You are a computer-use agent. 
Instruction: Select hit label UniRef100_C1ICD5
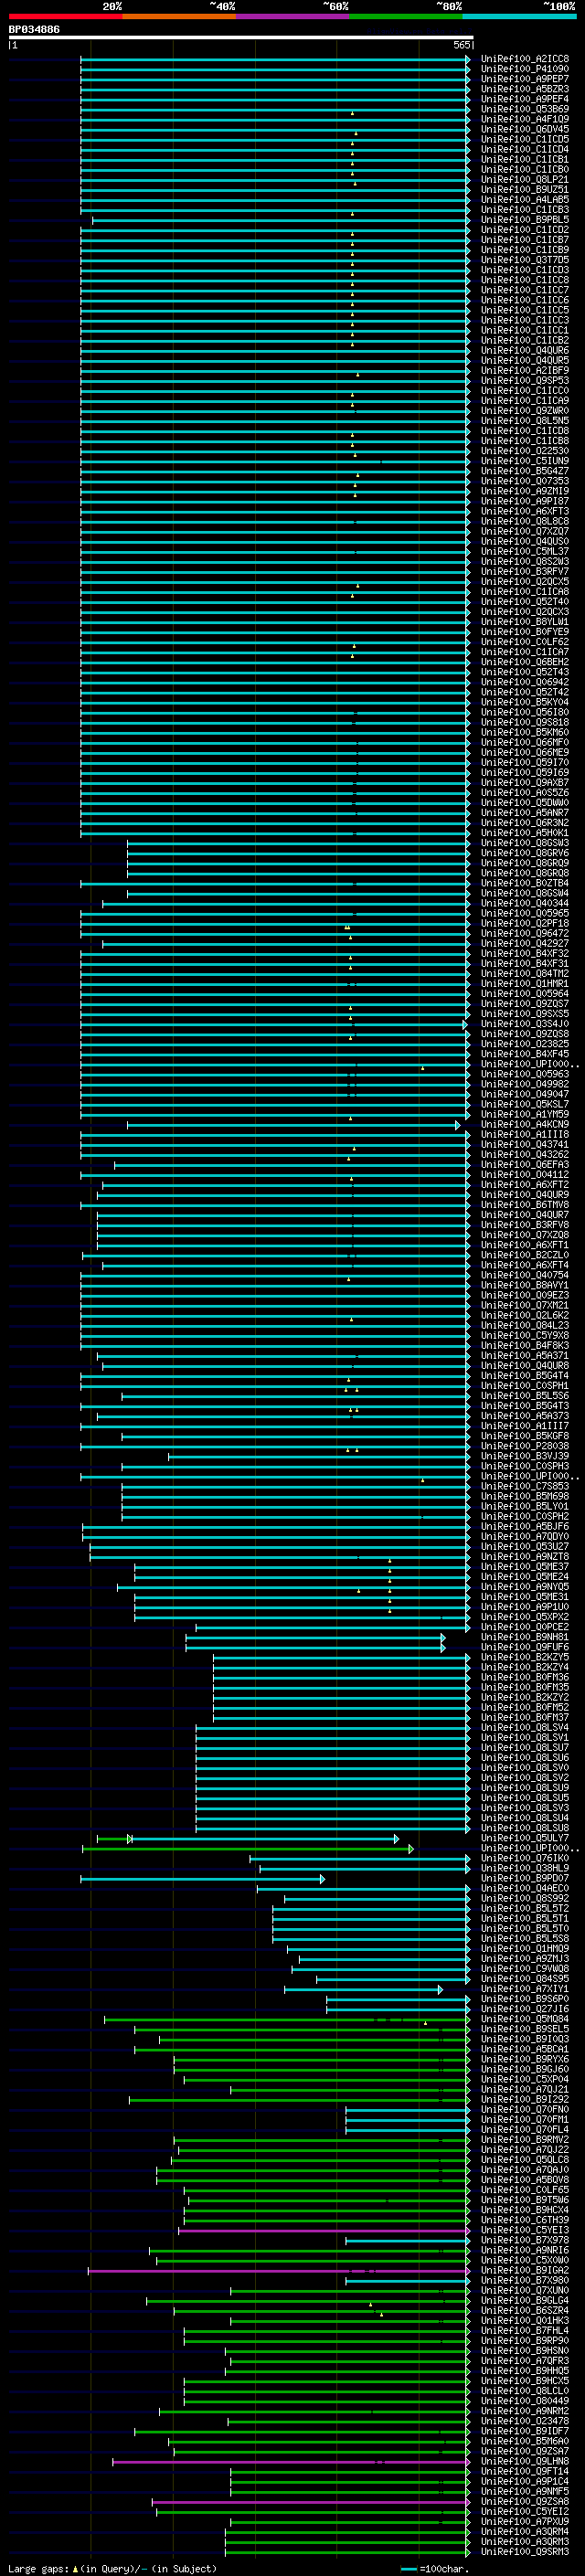pyautogui.click(x=525, y=139)
